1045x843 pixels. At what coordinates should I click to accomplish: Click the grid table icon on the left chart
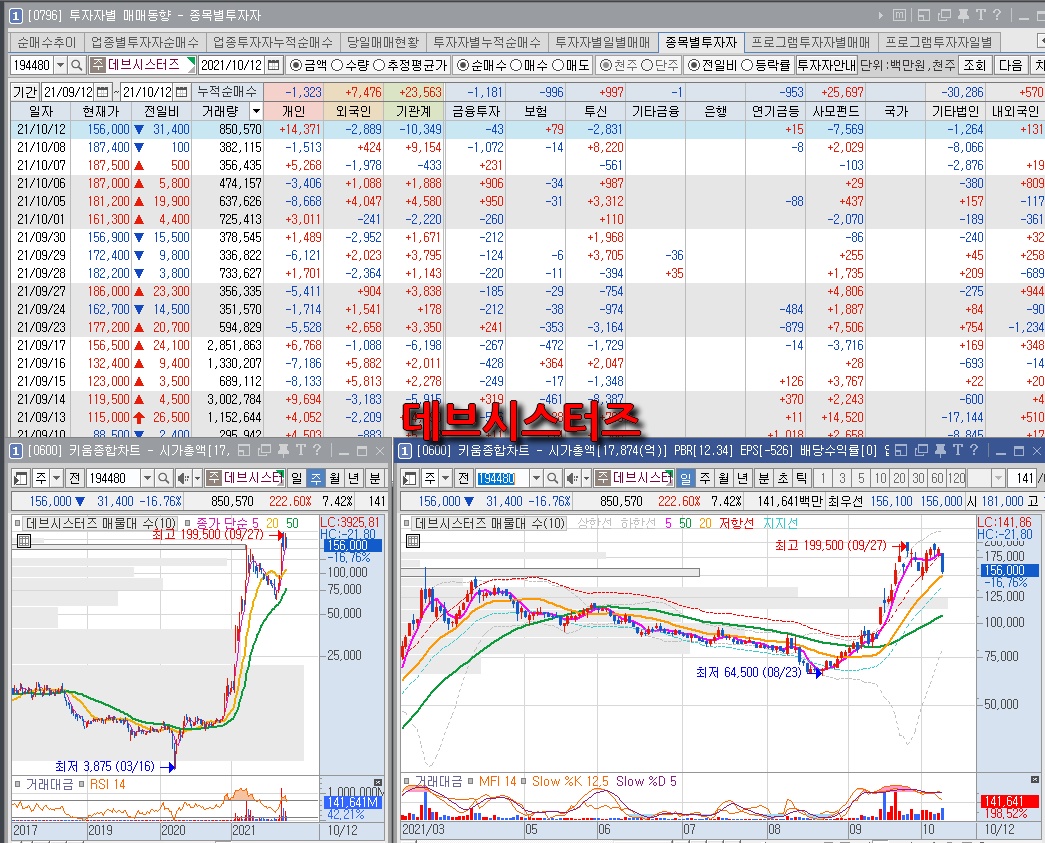(23, 540)
